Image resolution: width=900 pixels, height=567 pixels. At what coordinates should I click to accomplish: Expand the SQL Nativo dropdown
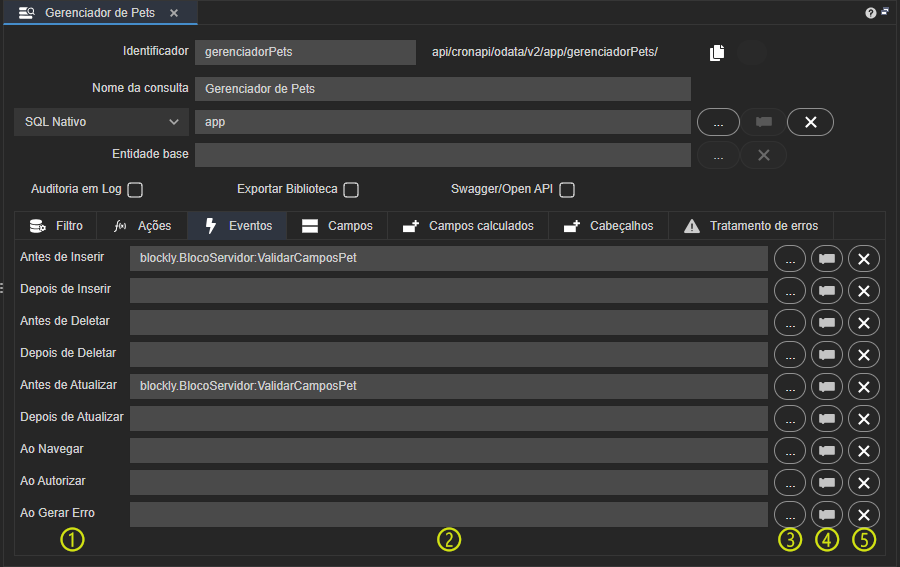pos(102,122)
